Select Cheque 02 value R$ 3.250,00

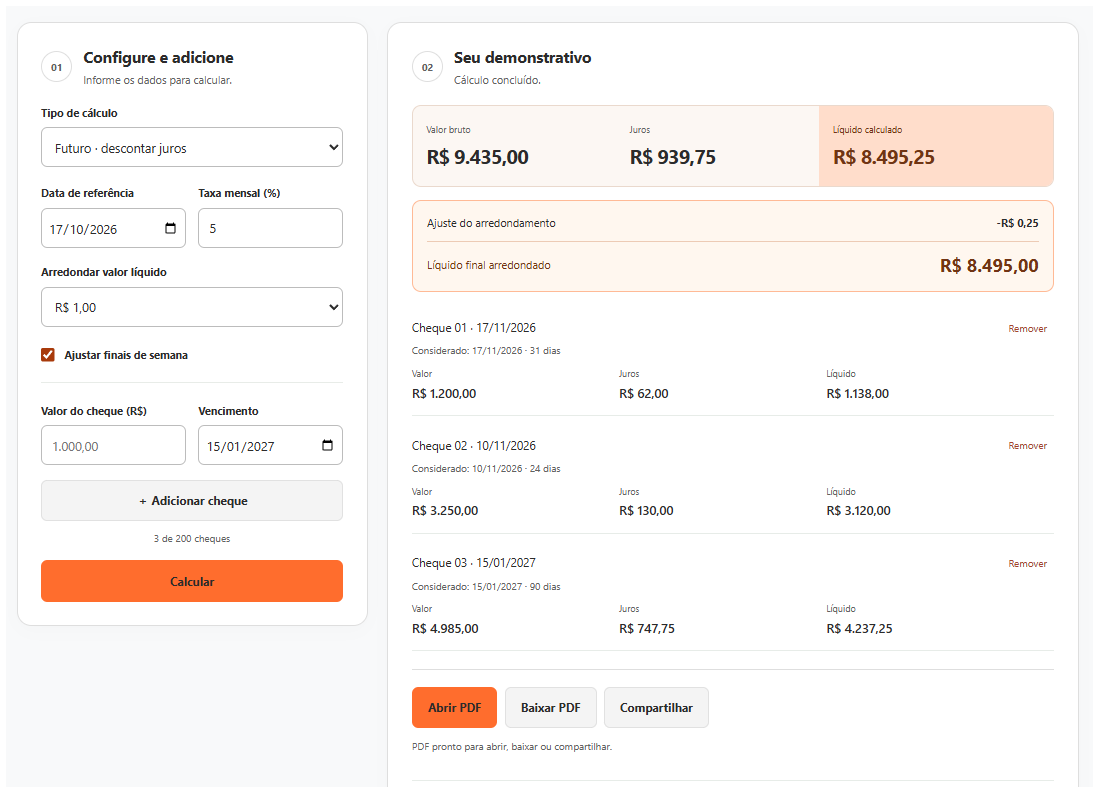(445, 511)
